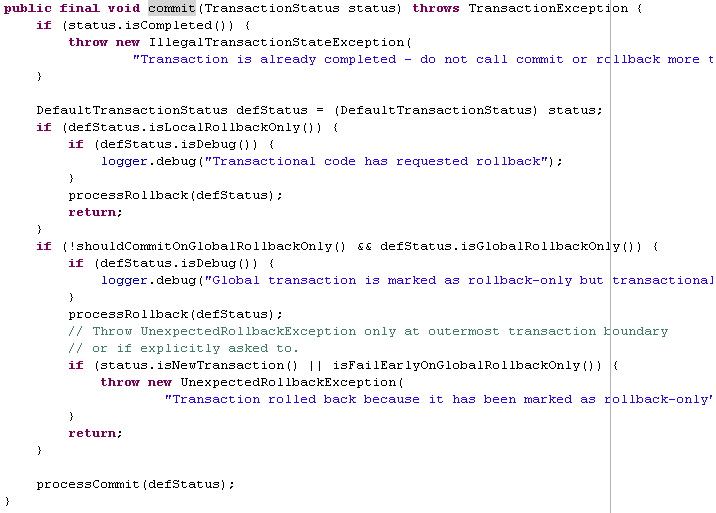Click the first logger.debug call under isLocalRollbackOnly
The width and height of the screenshot is (716, 513).
tap(332, 161)
